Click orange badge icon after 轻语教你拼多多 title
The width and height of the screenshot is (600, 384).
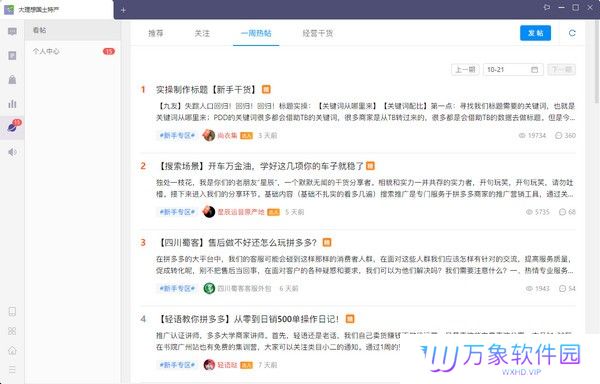(x=350, y=319)
